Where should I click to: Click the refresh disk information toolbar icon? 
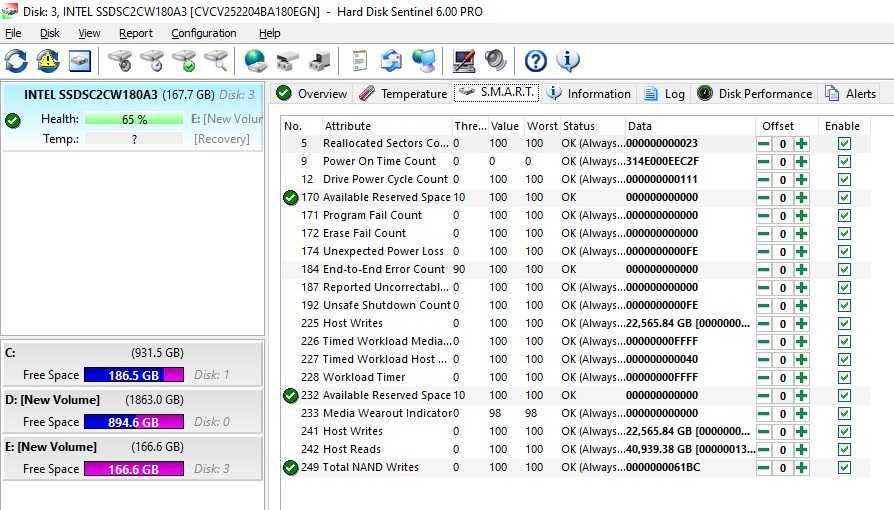coord(16,60)
